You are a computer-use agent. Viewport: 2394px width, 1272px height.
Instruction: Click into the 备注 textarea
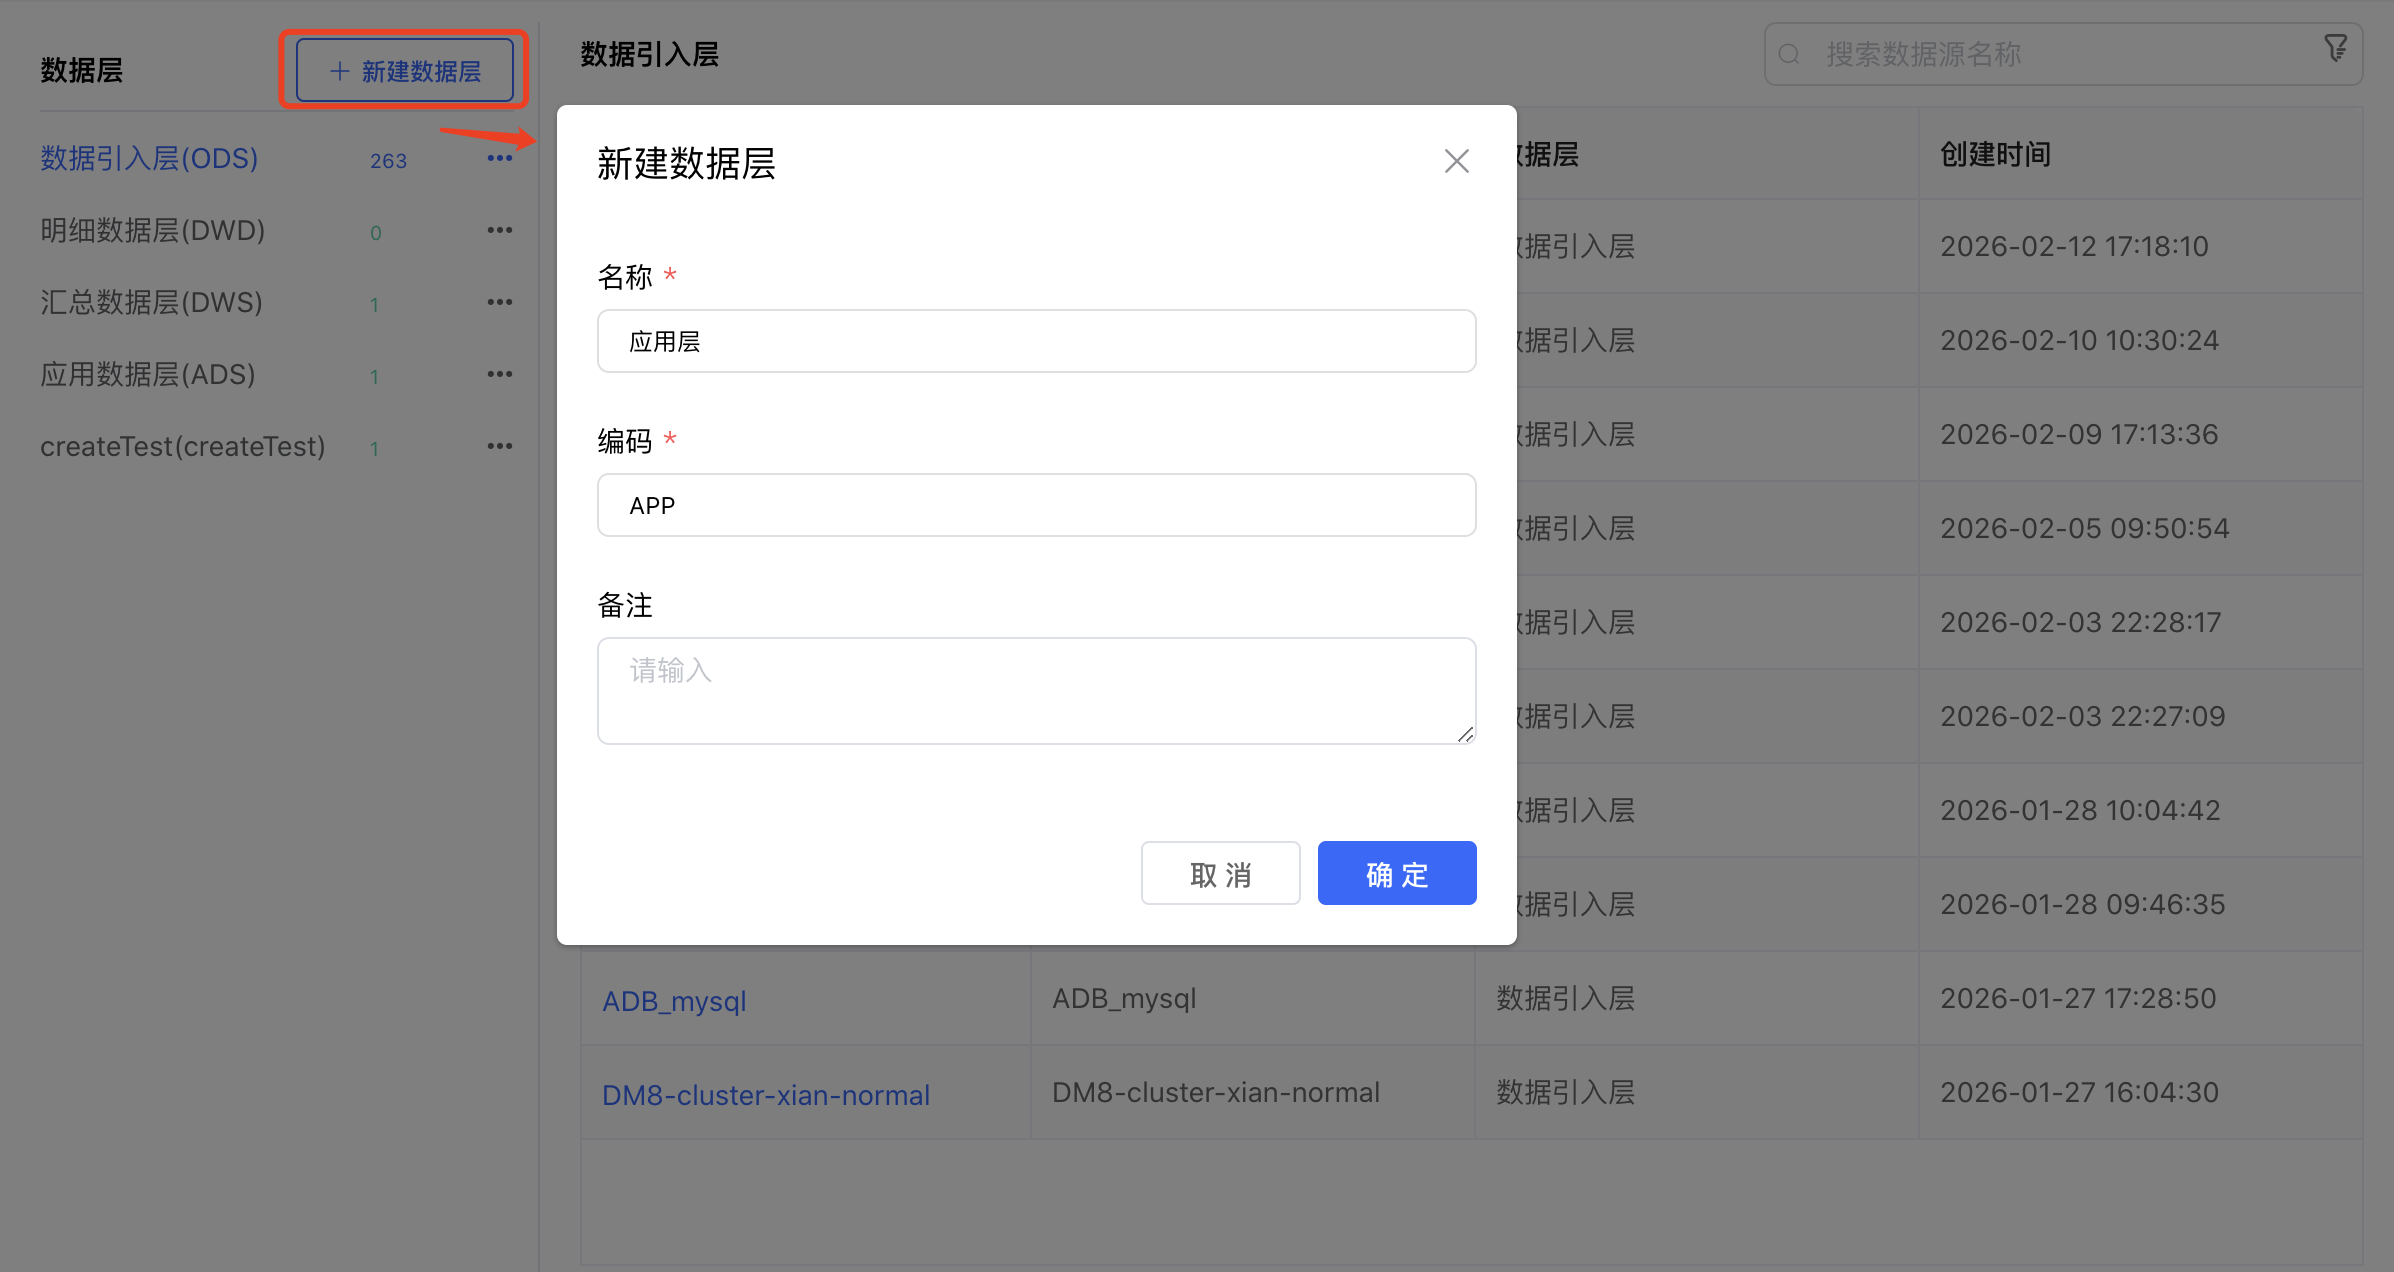tap(1036, 691)
